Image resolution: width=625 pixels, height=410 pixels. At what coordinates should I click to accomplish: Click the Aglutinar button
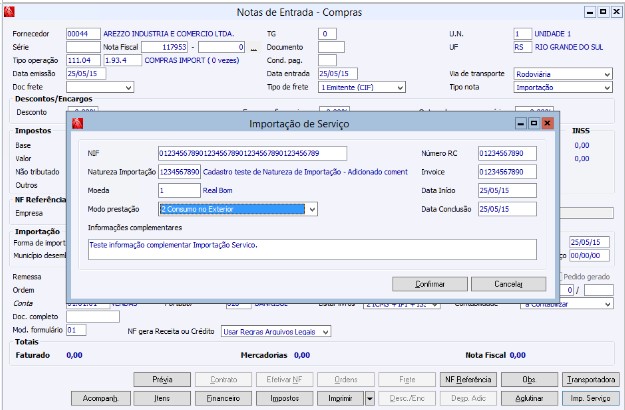point(529,398)
